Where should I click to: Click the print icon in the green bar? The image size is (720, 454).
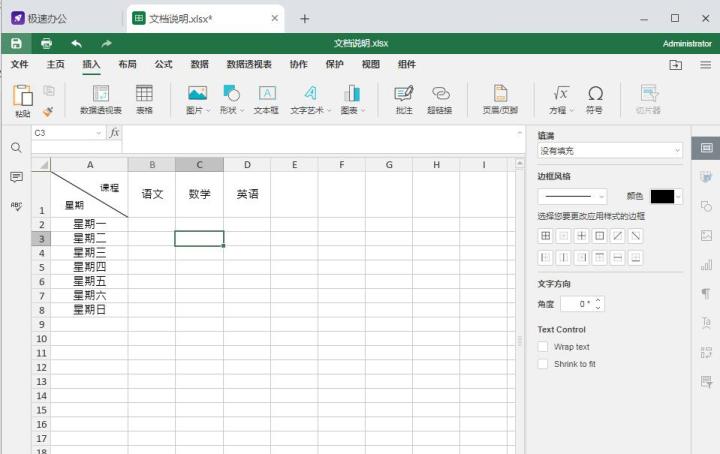pos(46,44)
